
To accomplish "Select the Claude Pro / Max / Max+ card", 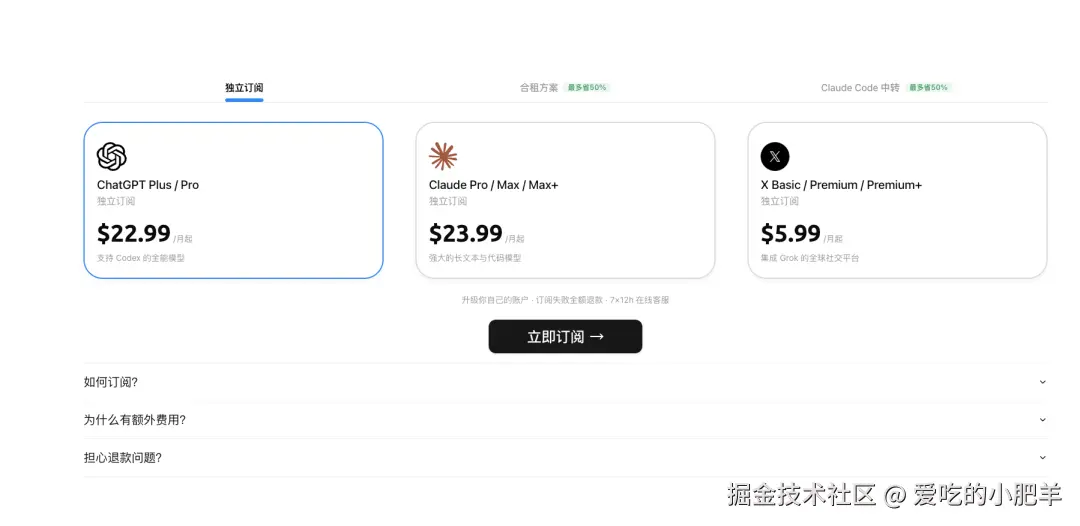I will [x=565, y=200].
